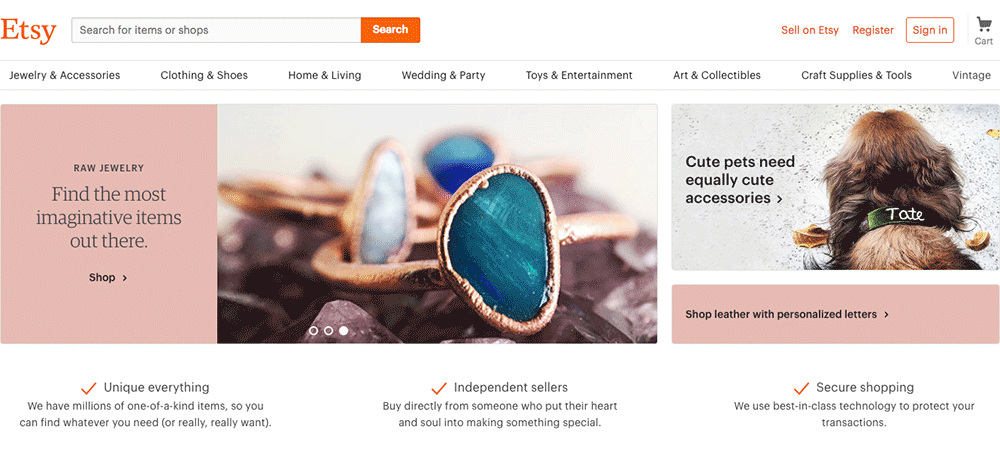Click the Unique everything checkmark icon
The width and height of the screenshot is (1000, 466).
pyautogui.click(x=88, y=388)
